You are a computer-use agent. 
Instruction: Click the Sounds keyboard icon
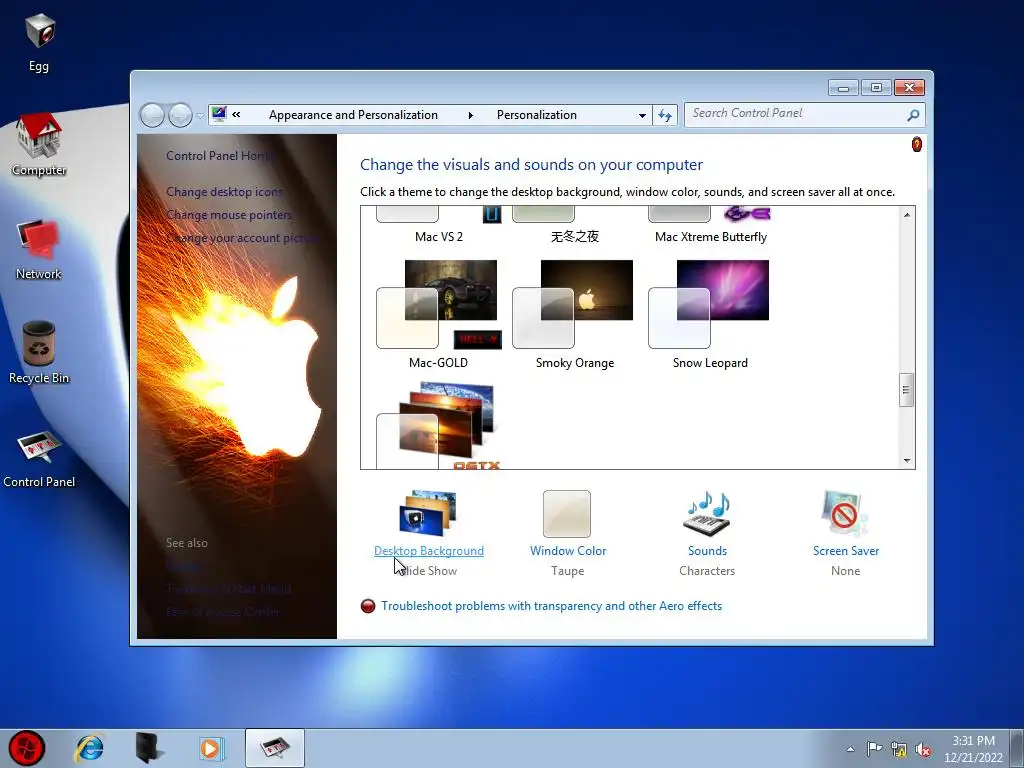coord(707,514)
